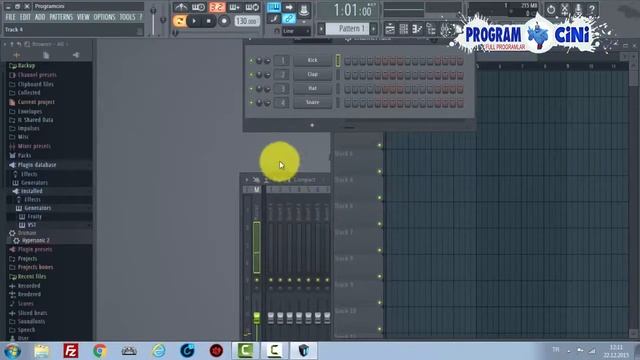640x360 pixels.
Task: Go to next pattern arrow
Action: (373, 29)
